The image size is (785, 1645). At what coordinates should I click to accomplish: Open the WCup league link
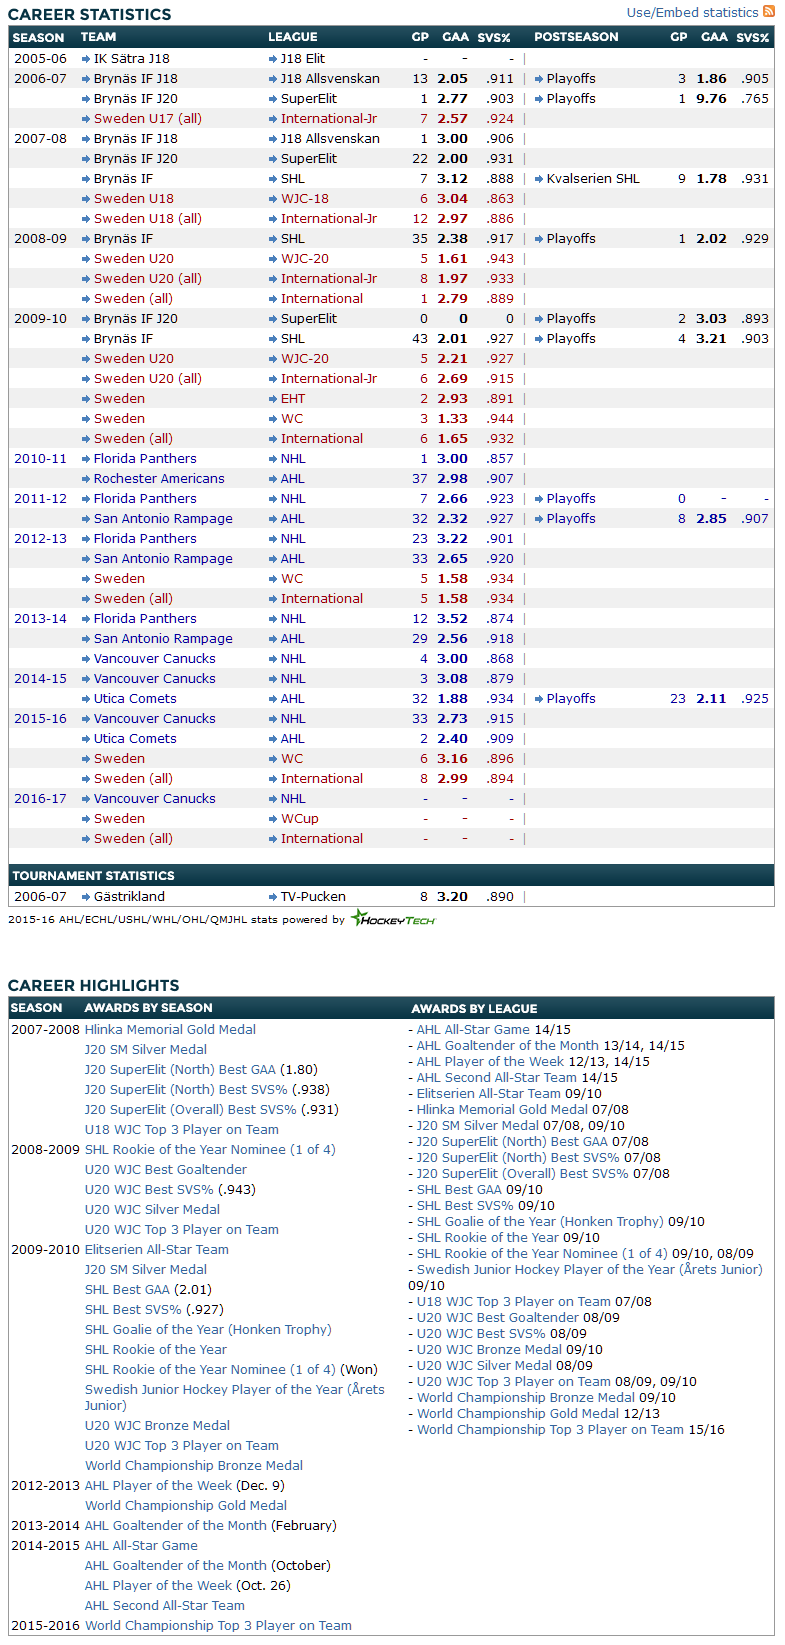click(299, 819)
